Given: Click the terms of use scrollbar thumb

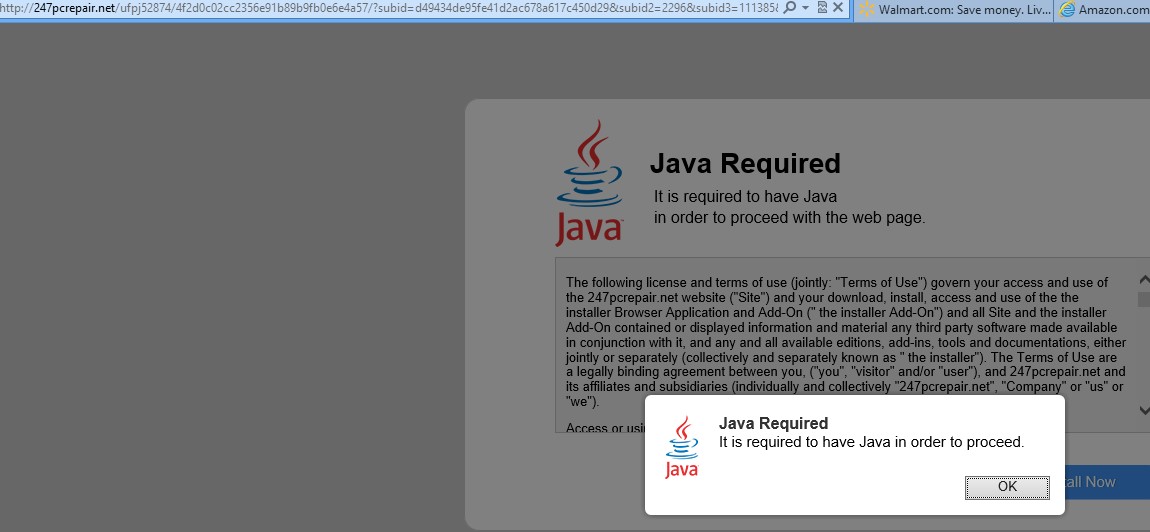Looking at the screenshot, I should (x=1143, y=299).
